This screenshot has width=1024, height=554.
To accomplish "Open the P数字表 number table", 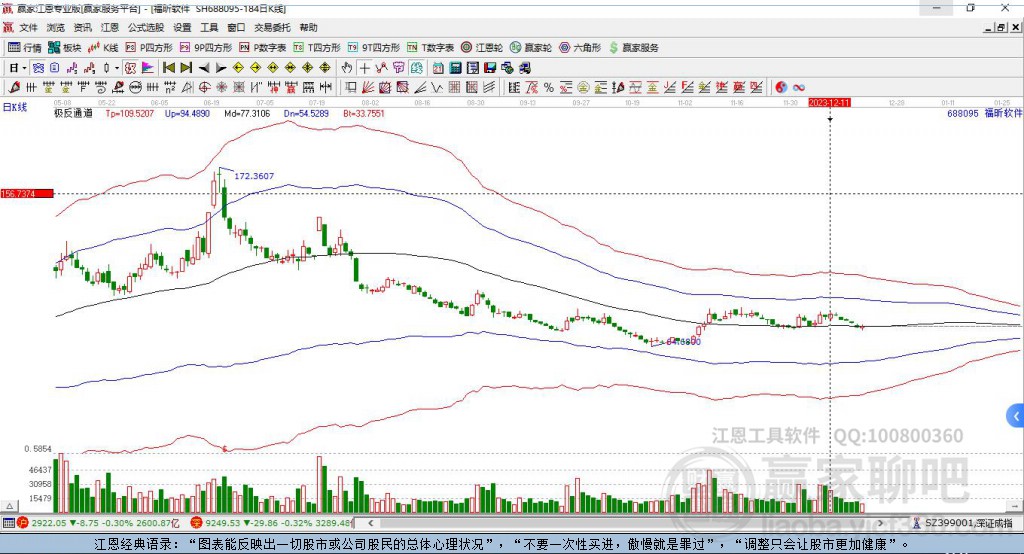I will click(263, 48).
